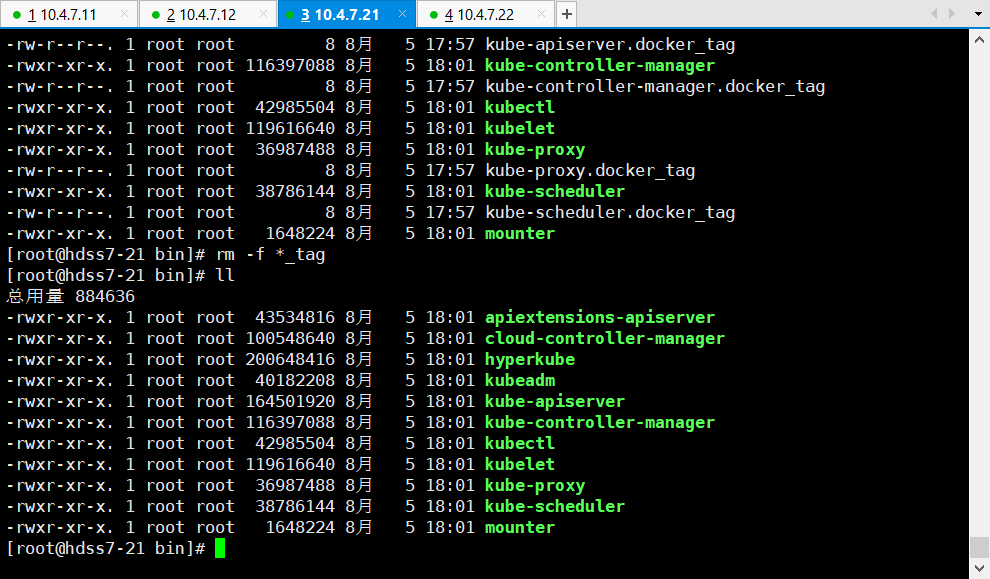Click the cloud-controller-manager entry
The height and width of the screenshot is (579, 990).
[x=604, y=338]
